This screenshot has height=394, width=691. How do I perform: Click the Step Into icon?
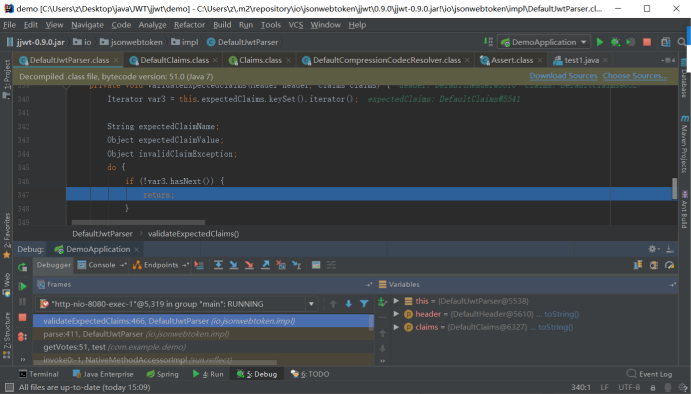(x=234, y=265)
